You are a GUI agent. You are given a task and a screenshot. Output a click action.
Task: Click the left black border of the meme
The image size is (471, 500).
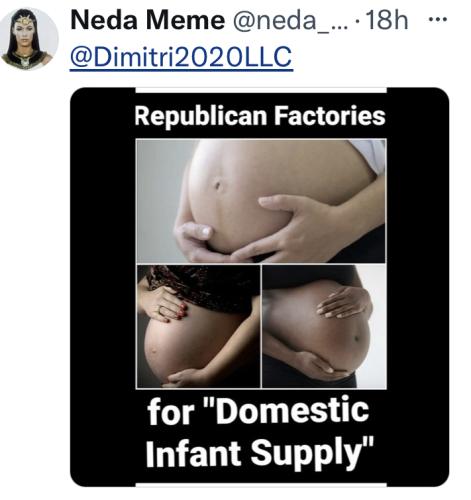point(103,287)
